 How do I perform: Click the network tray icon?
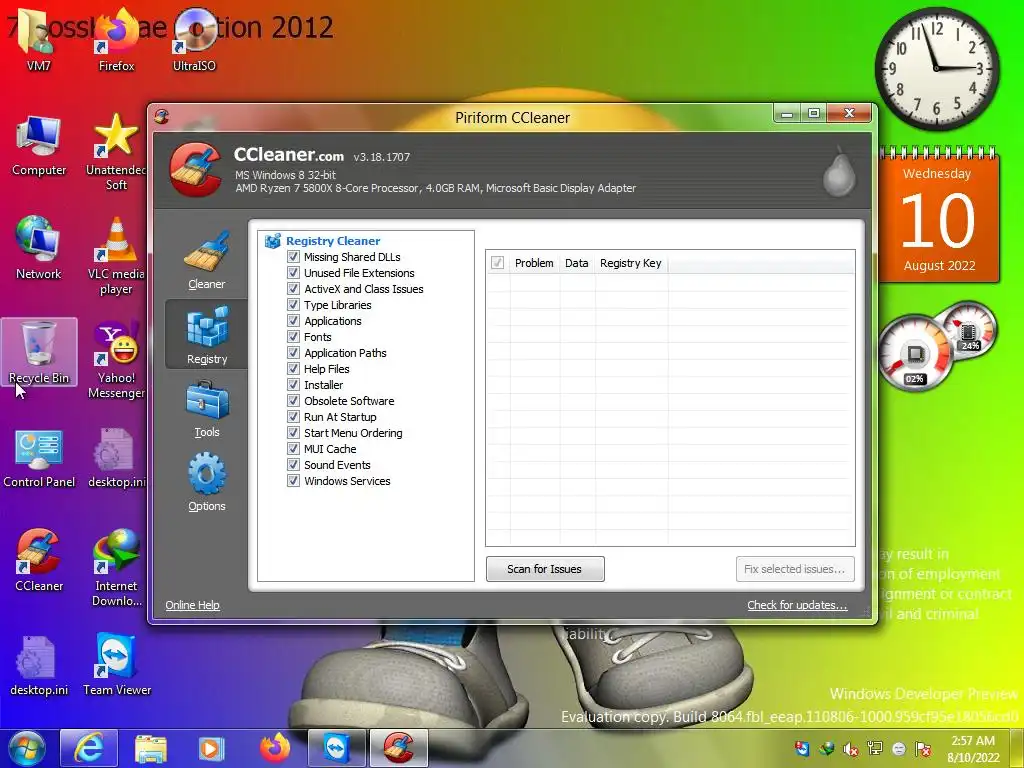pyautogui.click(x=874, y=749)
